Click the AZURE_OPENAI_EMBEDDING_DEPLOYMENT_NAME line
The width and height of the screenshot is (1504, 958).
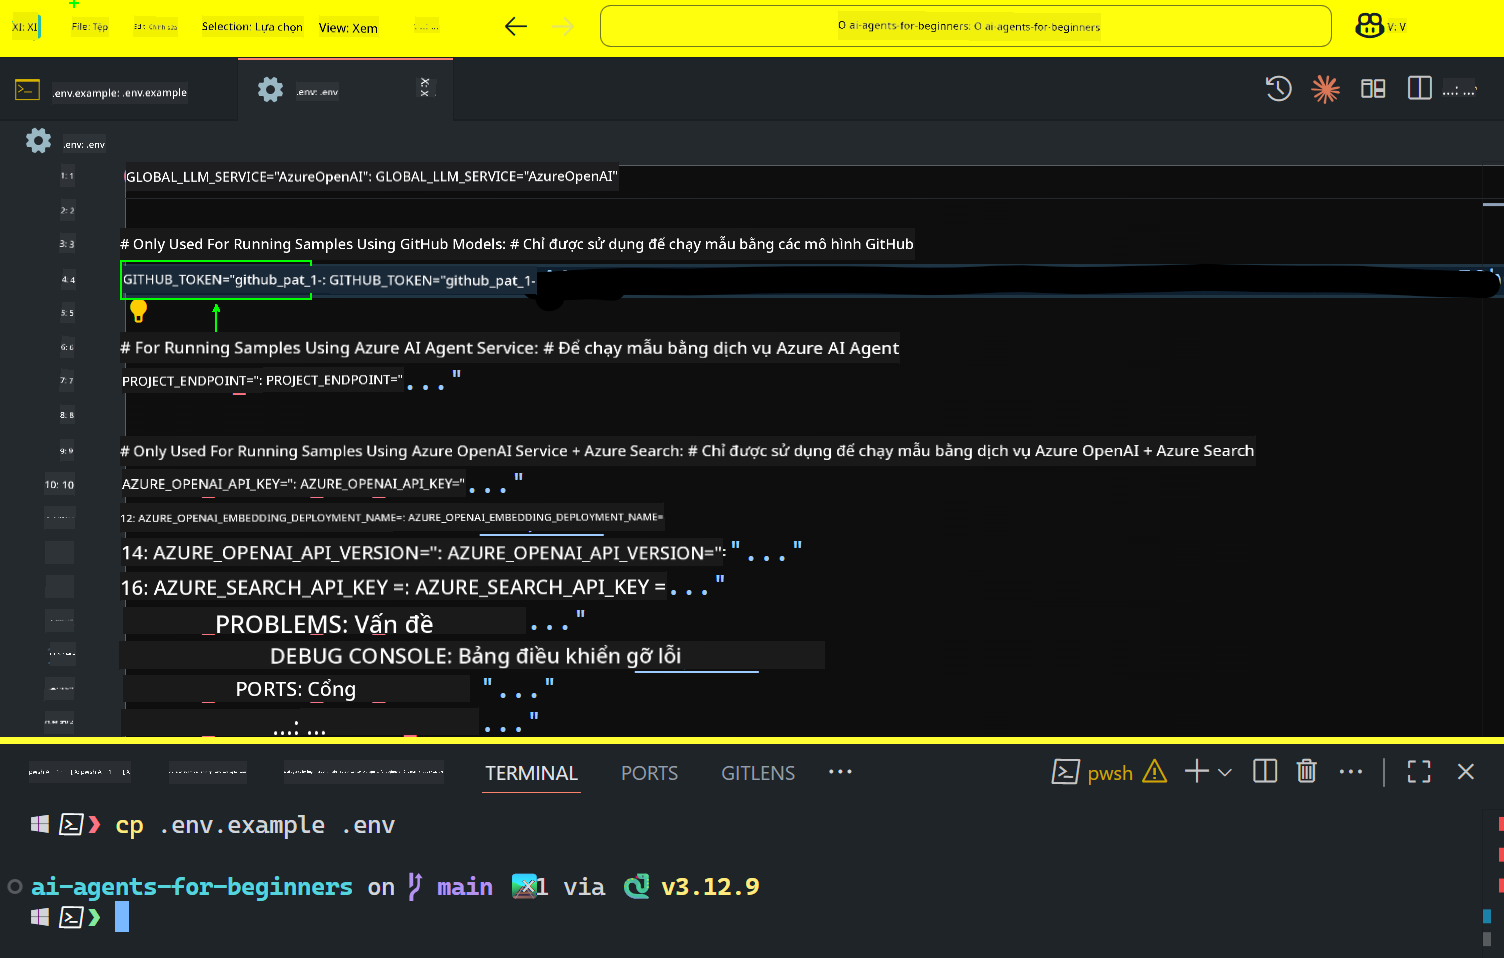click(391, 517)
